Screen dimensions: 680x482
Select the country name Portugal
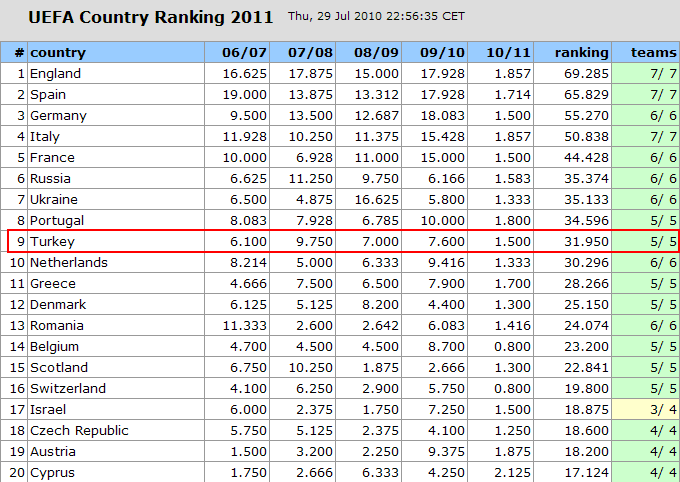(57, 221)
